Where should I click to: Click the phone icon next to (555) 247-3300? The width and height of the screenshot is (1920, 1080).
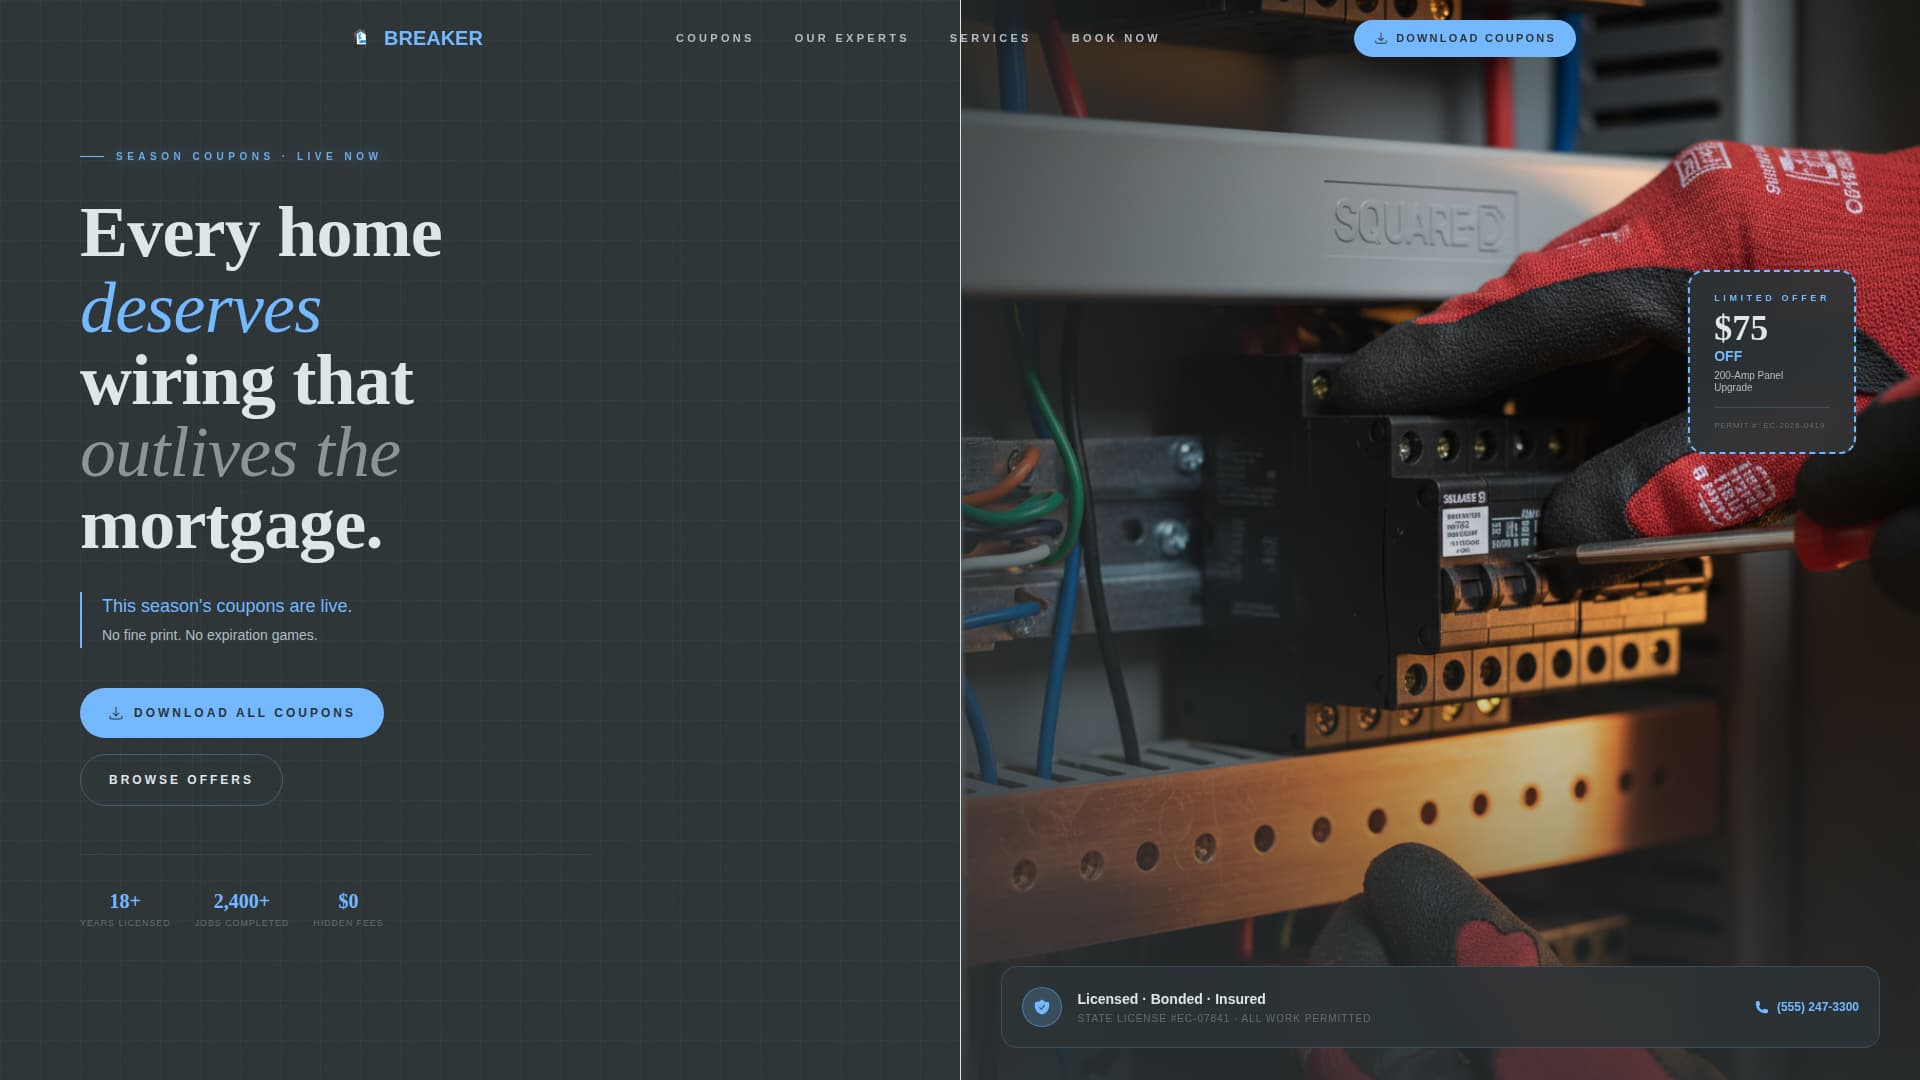pyautogui.click(x=1762, y=1007)
